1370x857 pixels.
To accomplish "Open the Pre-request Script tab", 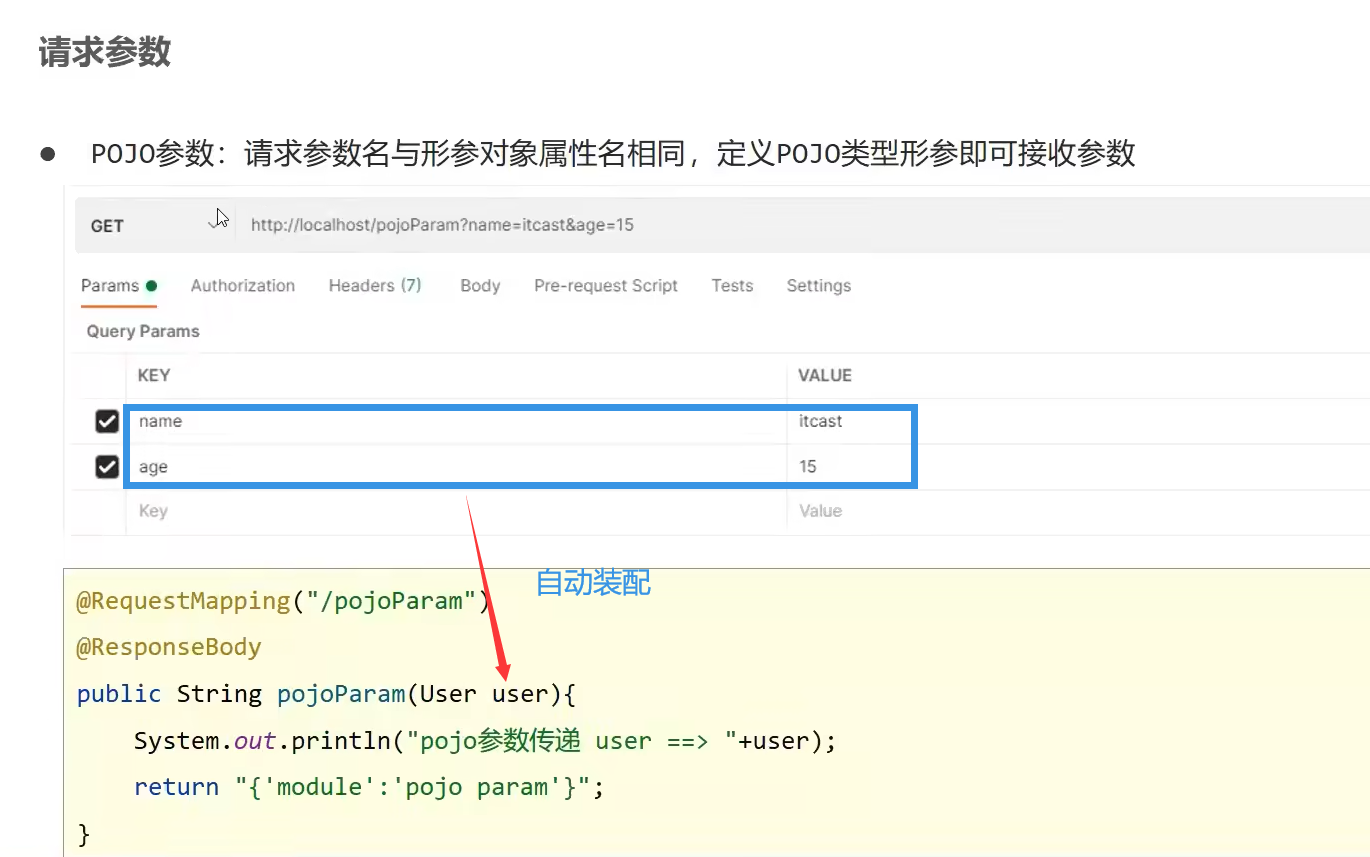I will 606,286.
